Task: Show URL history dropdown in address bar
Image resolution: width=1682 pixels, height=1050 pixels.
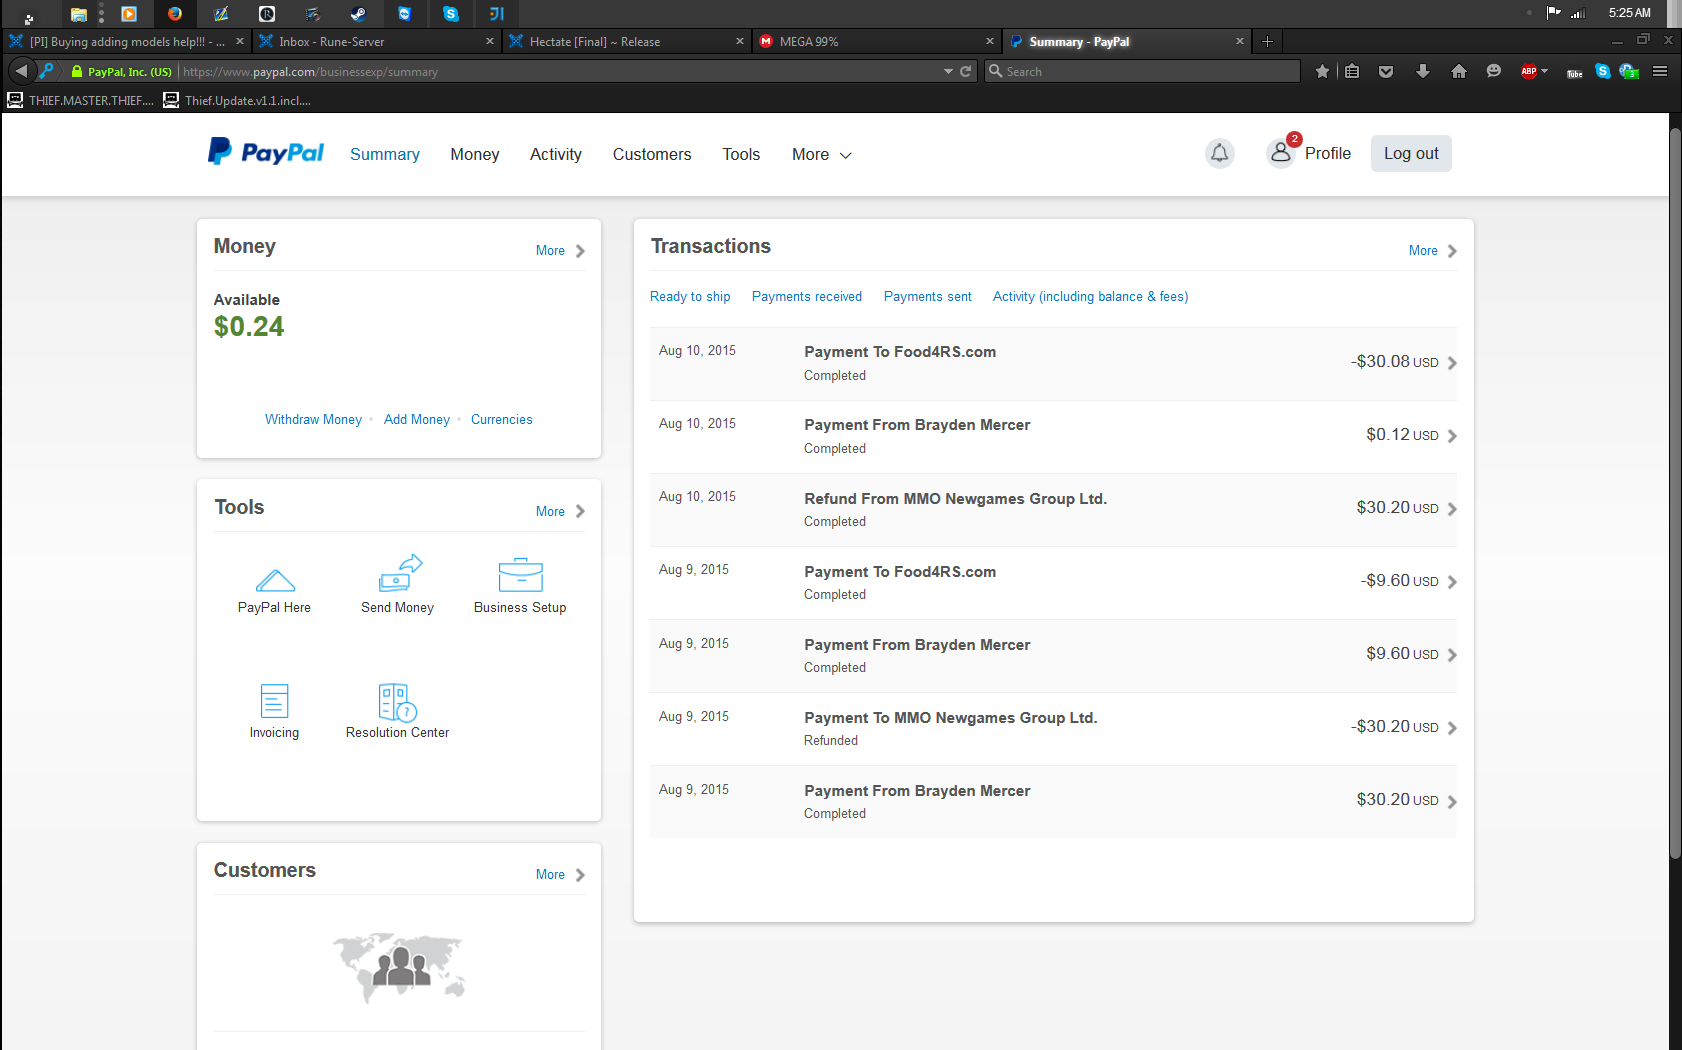Action: pyautogui.click(x=948, y=71)
